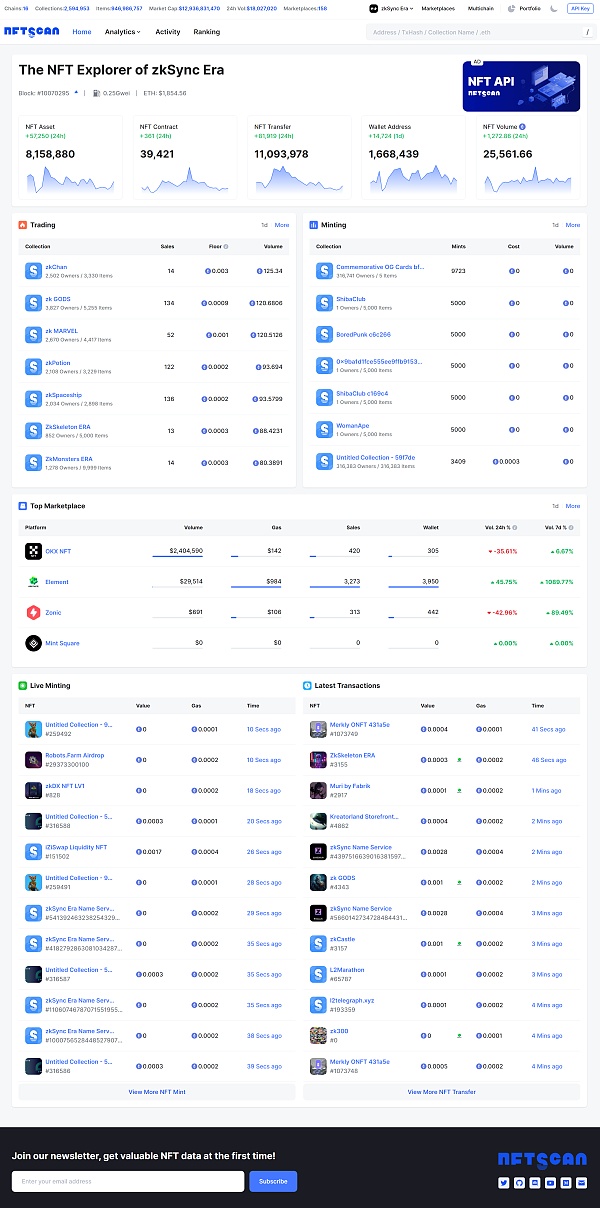Click the Subscribe button
600x1208 pixels.
pos(273,1181)
